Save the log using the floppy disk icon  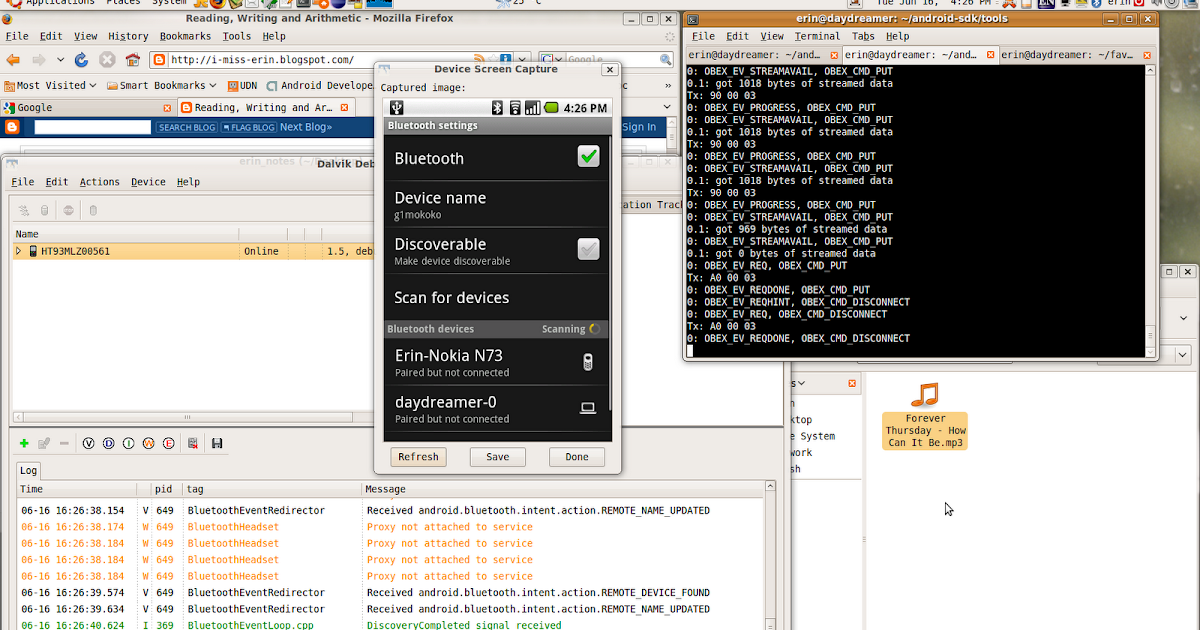point(217,443)
